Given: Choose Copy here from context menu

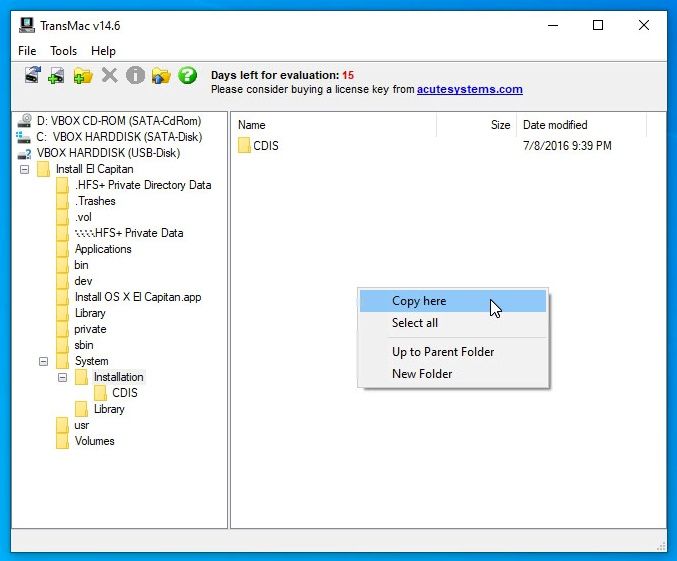Looking at the screenshot, I should 419,301.
